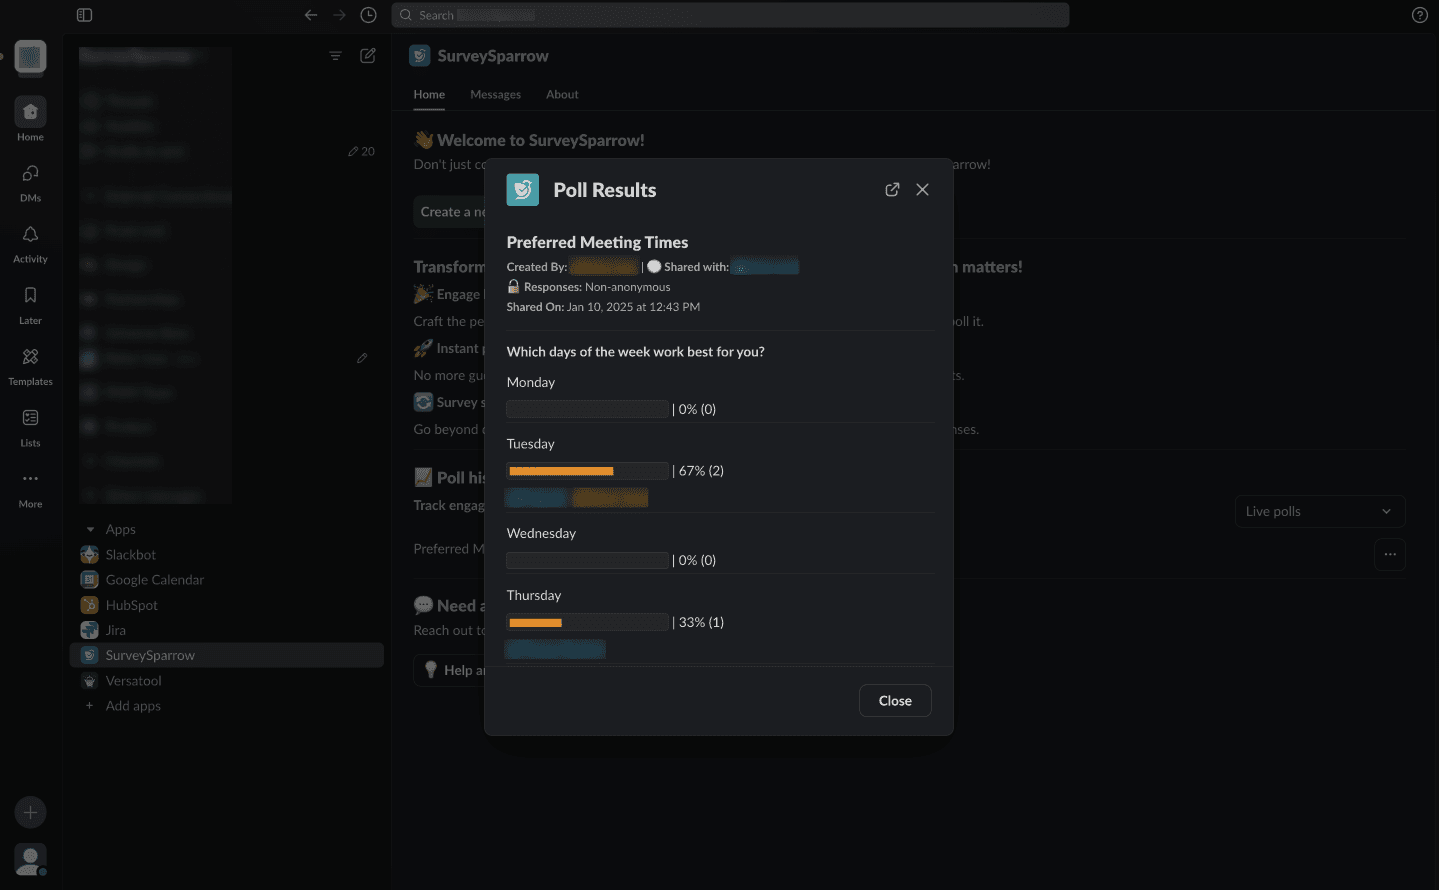Open the DMs sidebar section
Screen dimensions: 1439x890
click(30, 181)
